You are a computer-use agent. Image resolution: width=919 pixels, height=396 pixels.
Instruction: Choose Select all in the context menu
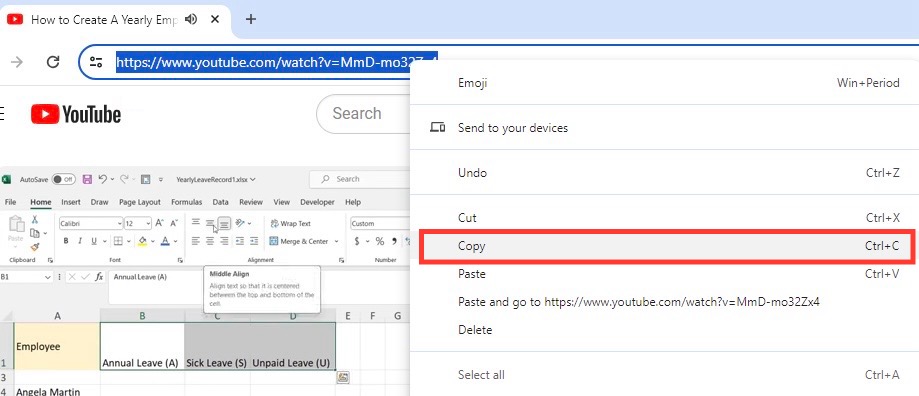[665, 375]
